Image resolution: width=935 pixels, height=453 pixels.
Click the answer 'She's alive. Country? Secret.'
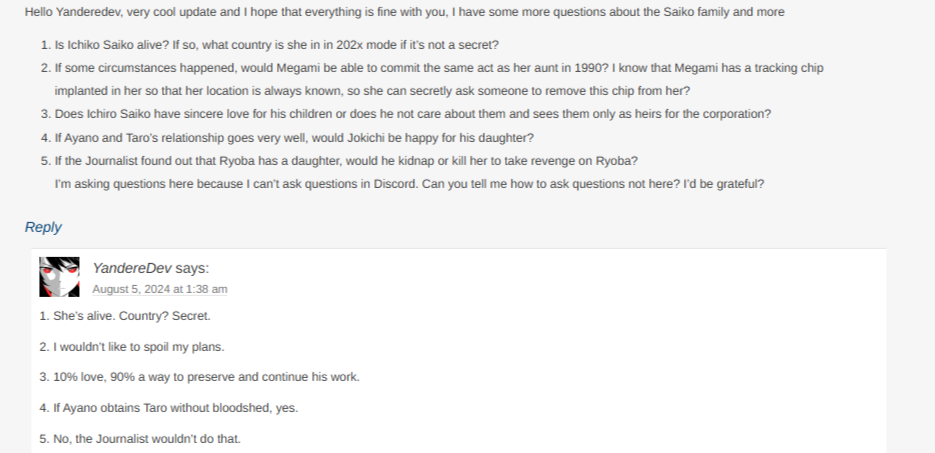pyautogui.click(x=125, y=316)
